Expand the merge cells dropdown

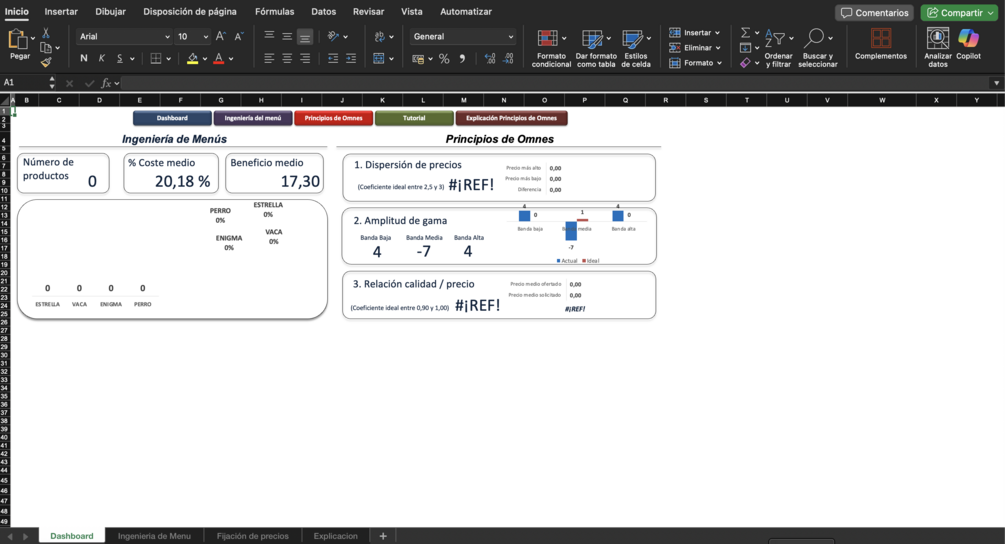click(x=391, y=59)
